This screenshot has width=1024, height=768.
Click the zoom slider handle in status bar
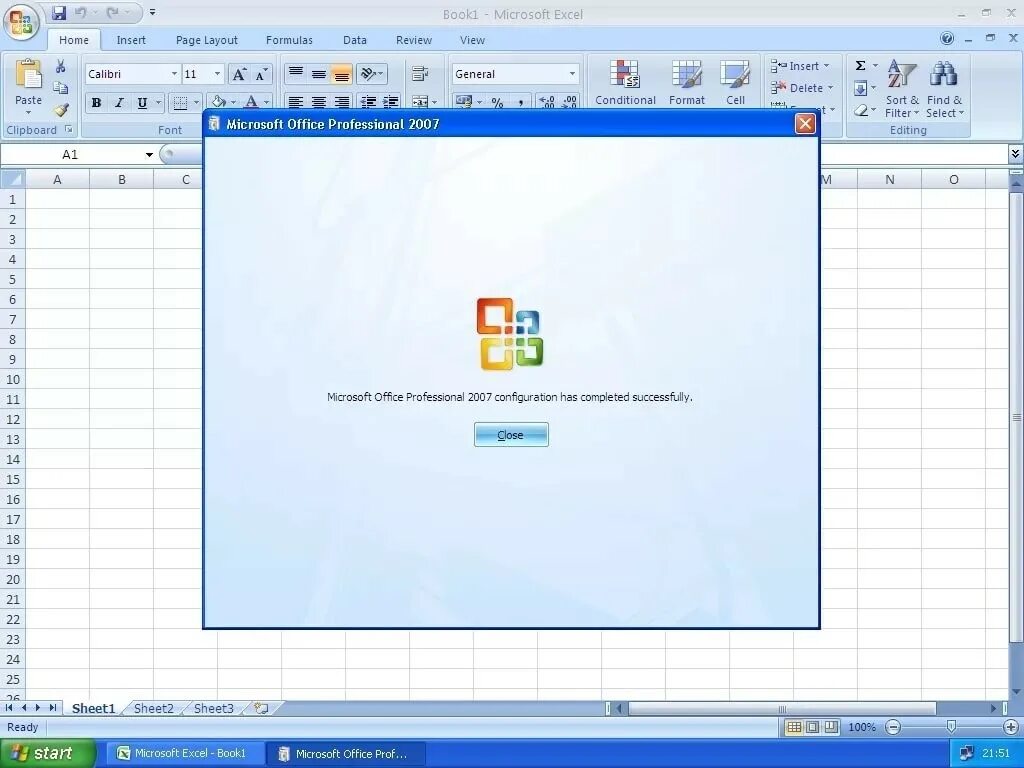click(951, 727)
